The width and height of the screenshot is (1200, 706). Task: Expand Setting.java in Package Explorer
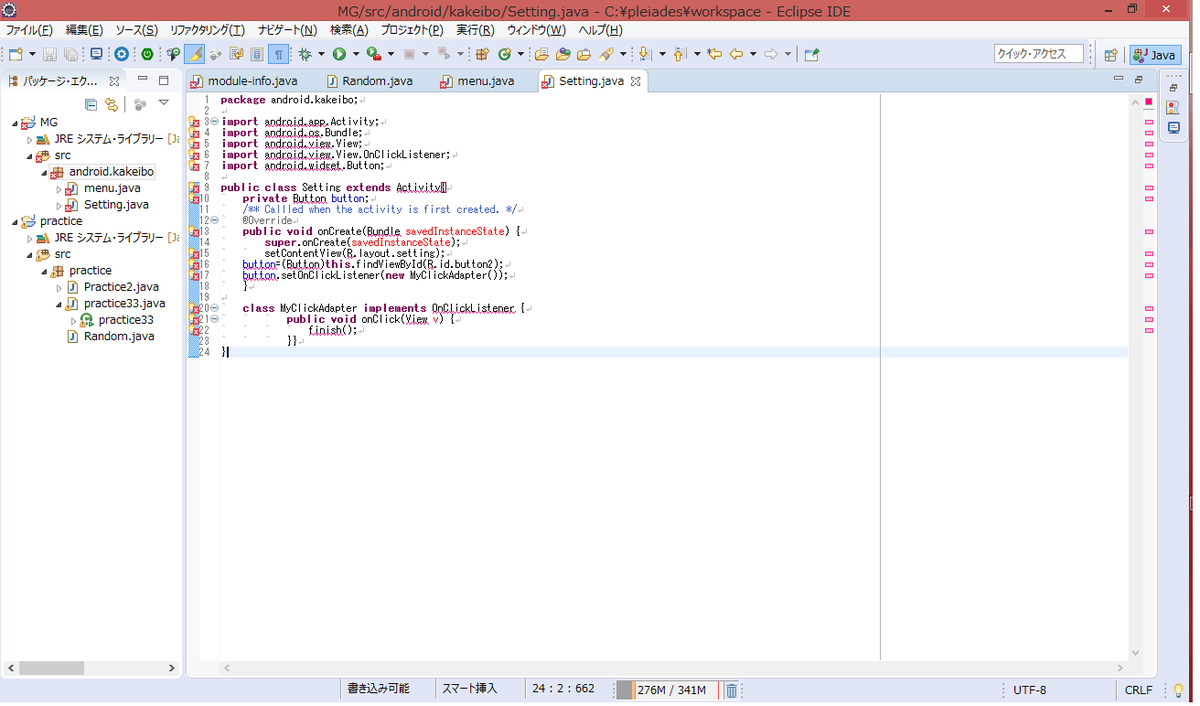[x=59, y=205]
